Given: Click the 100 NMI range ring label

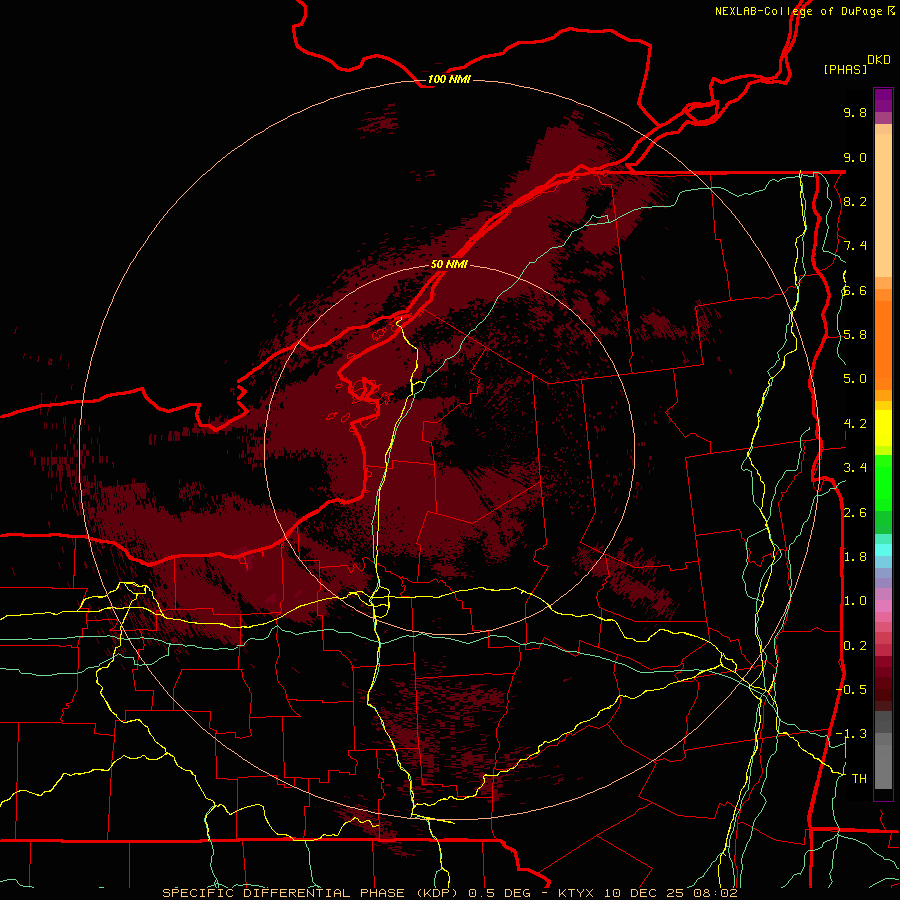Looking at the screenshot, I should point(449,79).
